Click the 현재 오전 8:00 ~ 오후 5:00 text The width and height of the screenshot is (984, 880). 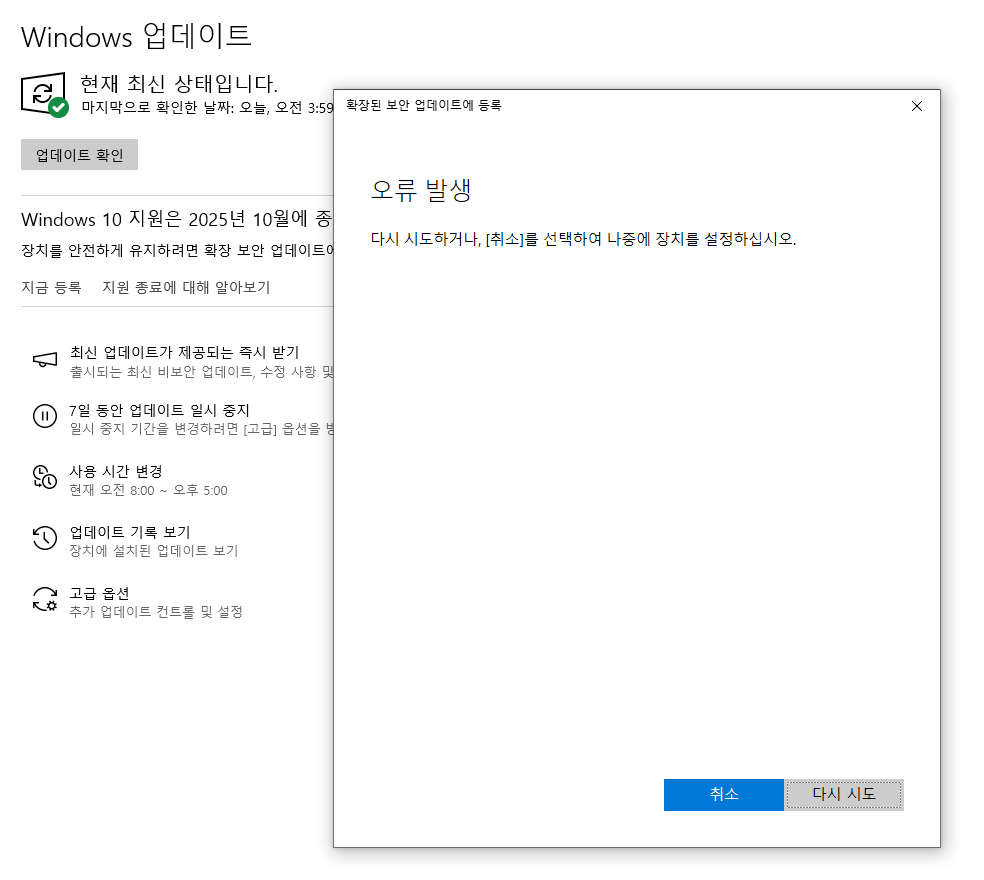point(148,490)
